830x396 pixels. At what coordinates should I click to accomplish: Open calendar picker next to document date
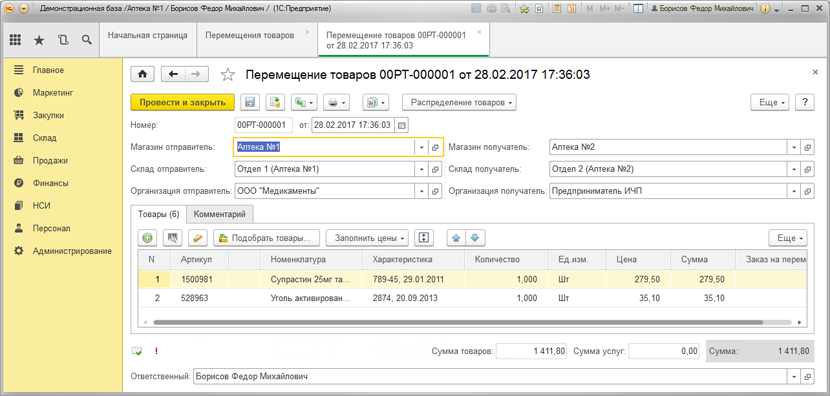point(402,125)
